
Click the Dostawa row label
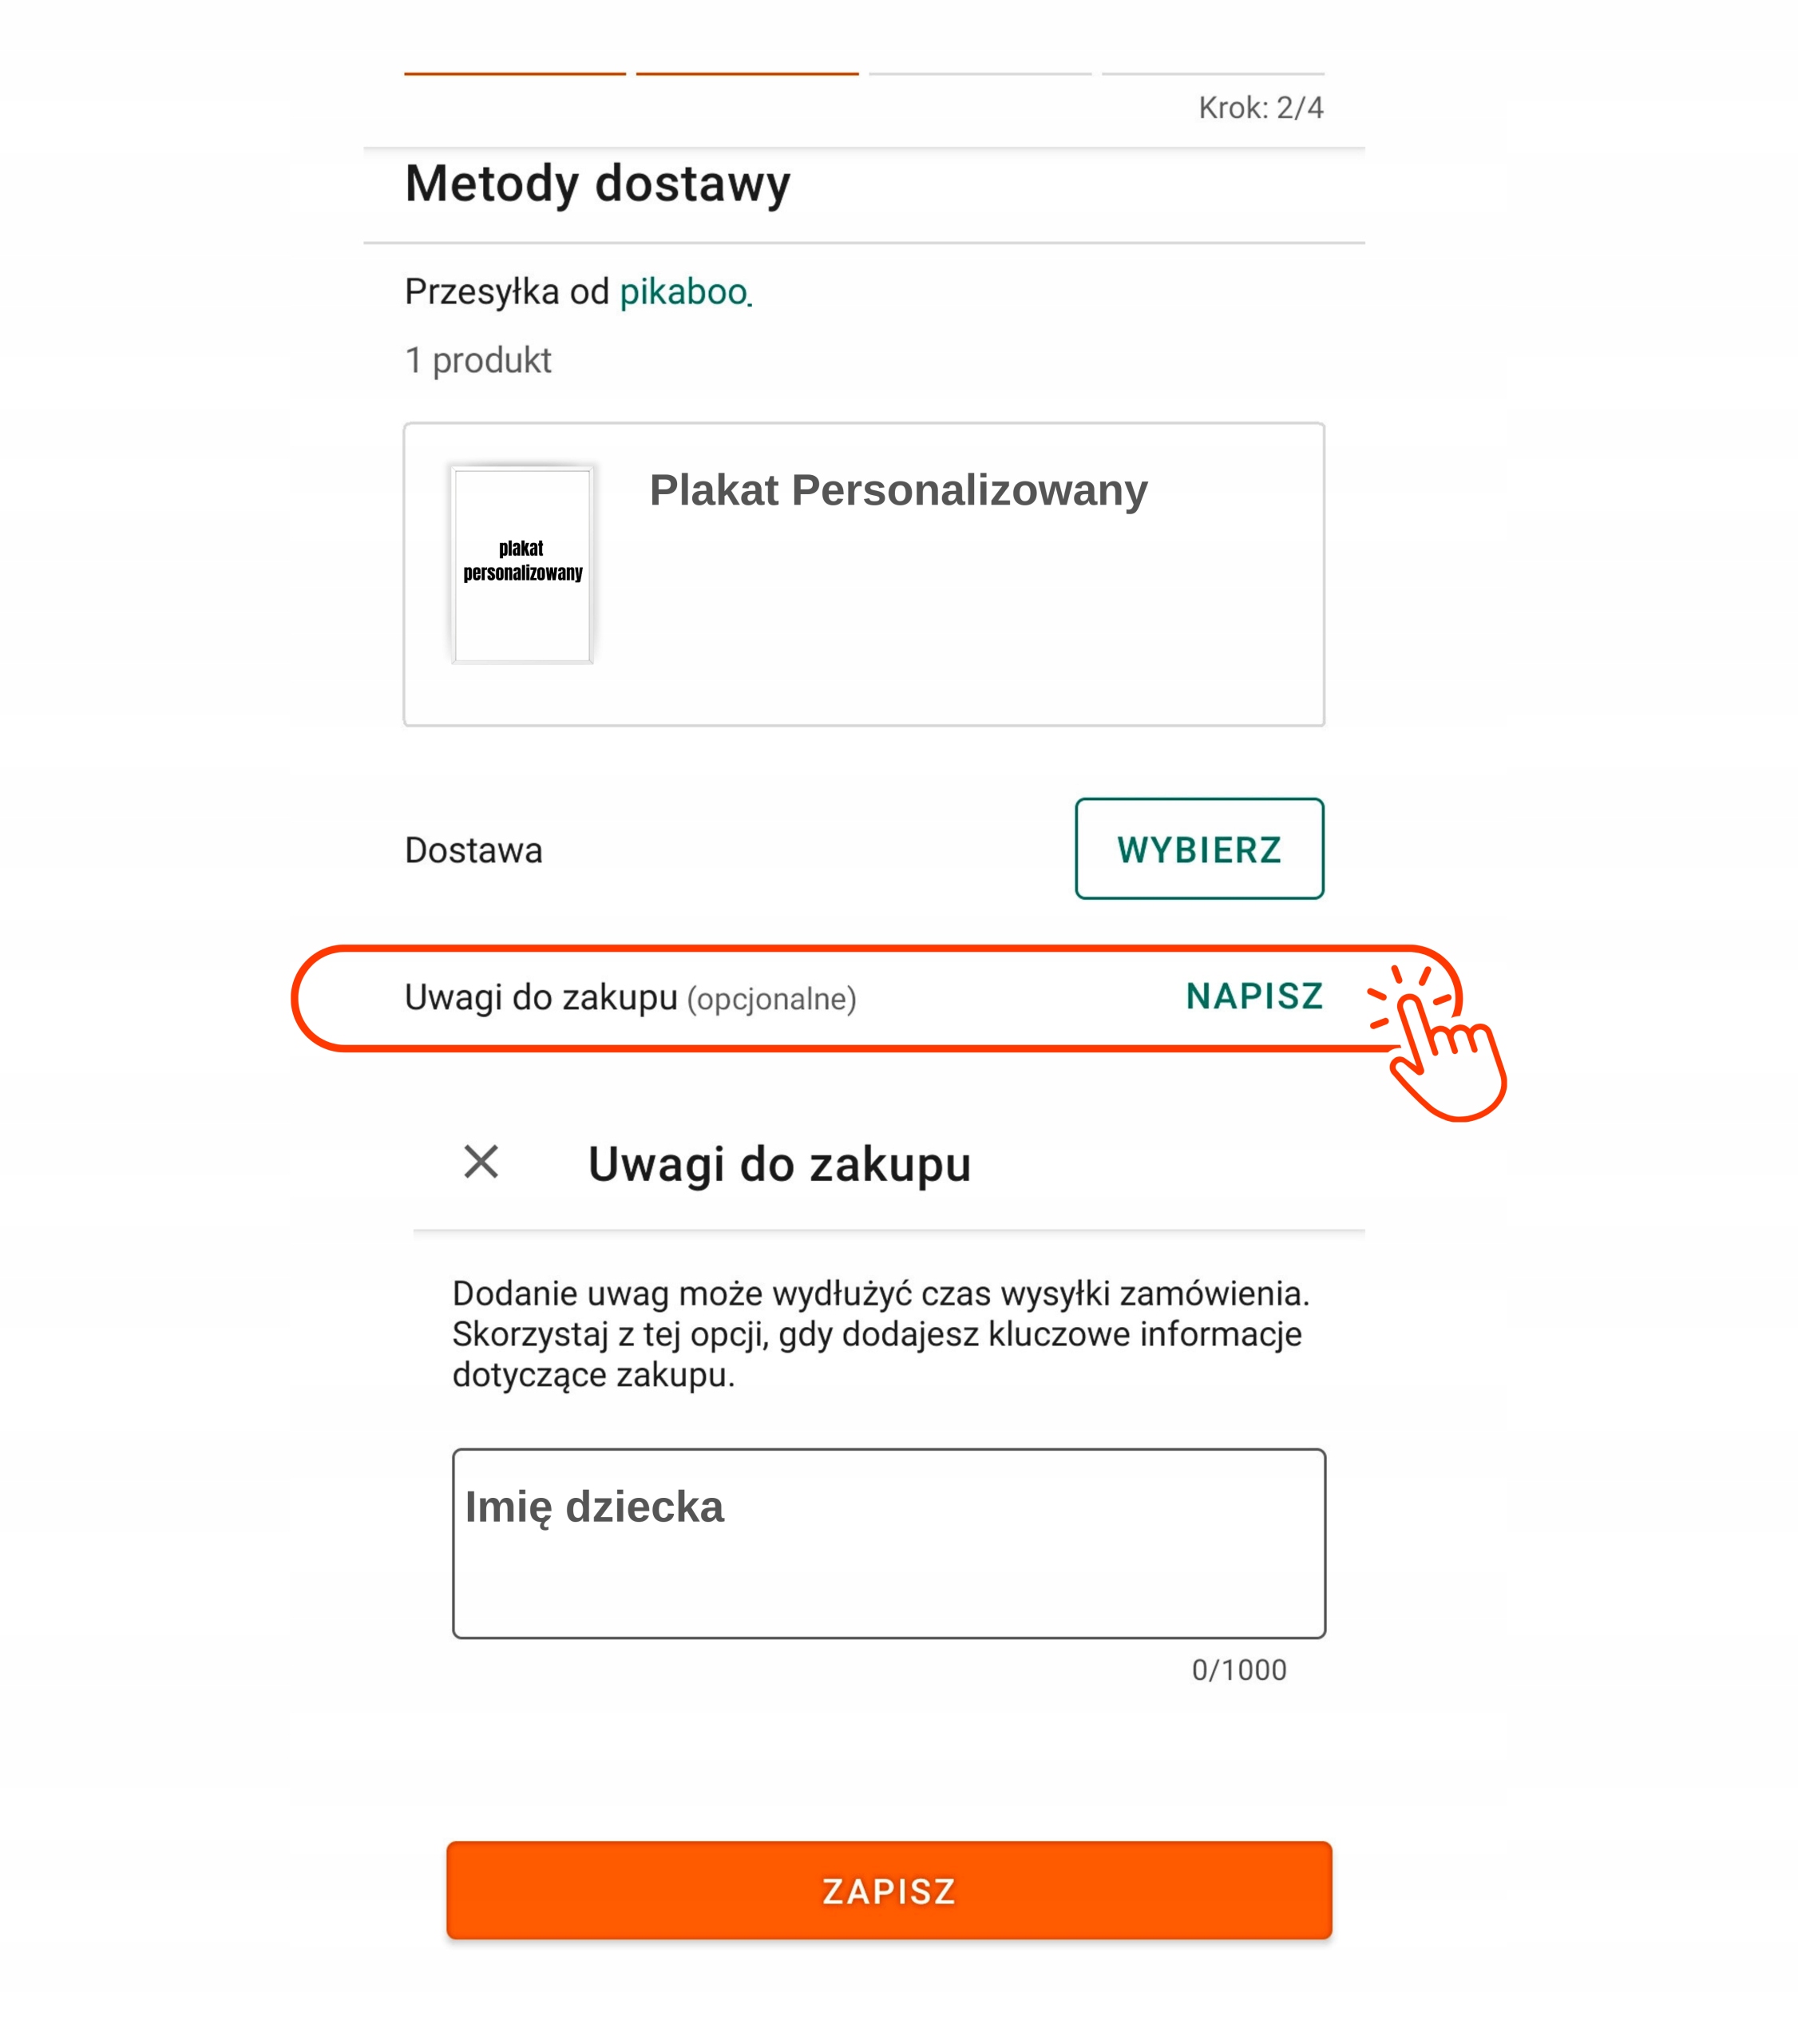click(474, 850)
